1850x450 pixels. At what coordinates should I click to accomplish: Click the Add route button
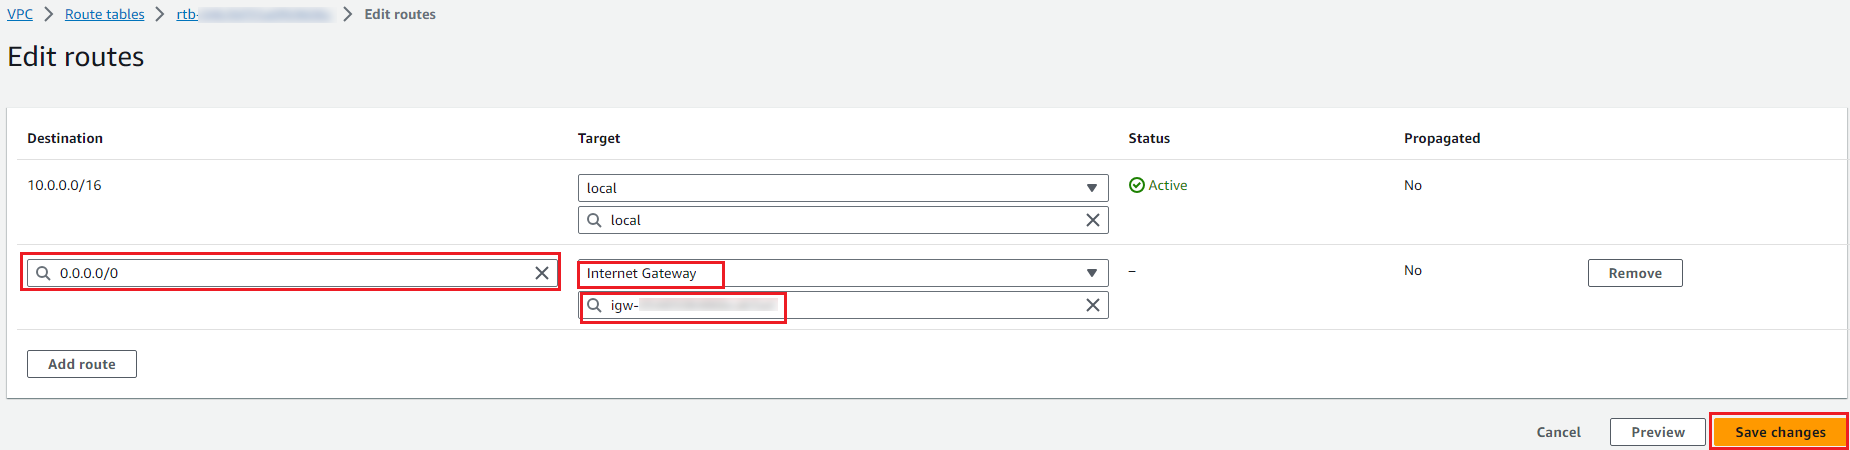coord(82,364)
